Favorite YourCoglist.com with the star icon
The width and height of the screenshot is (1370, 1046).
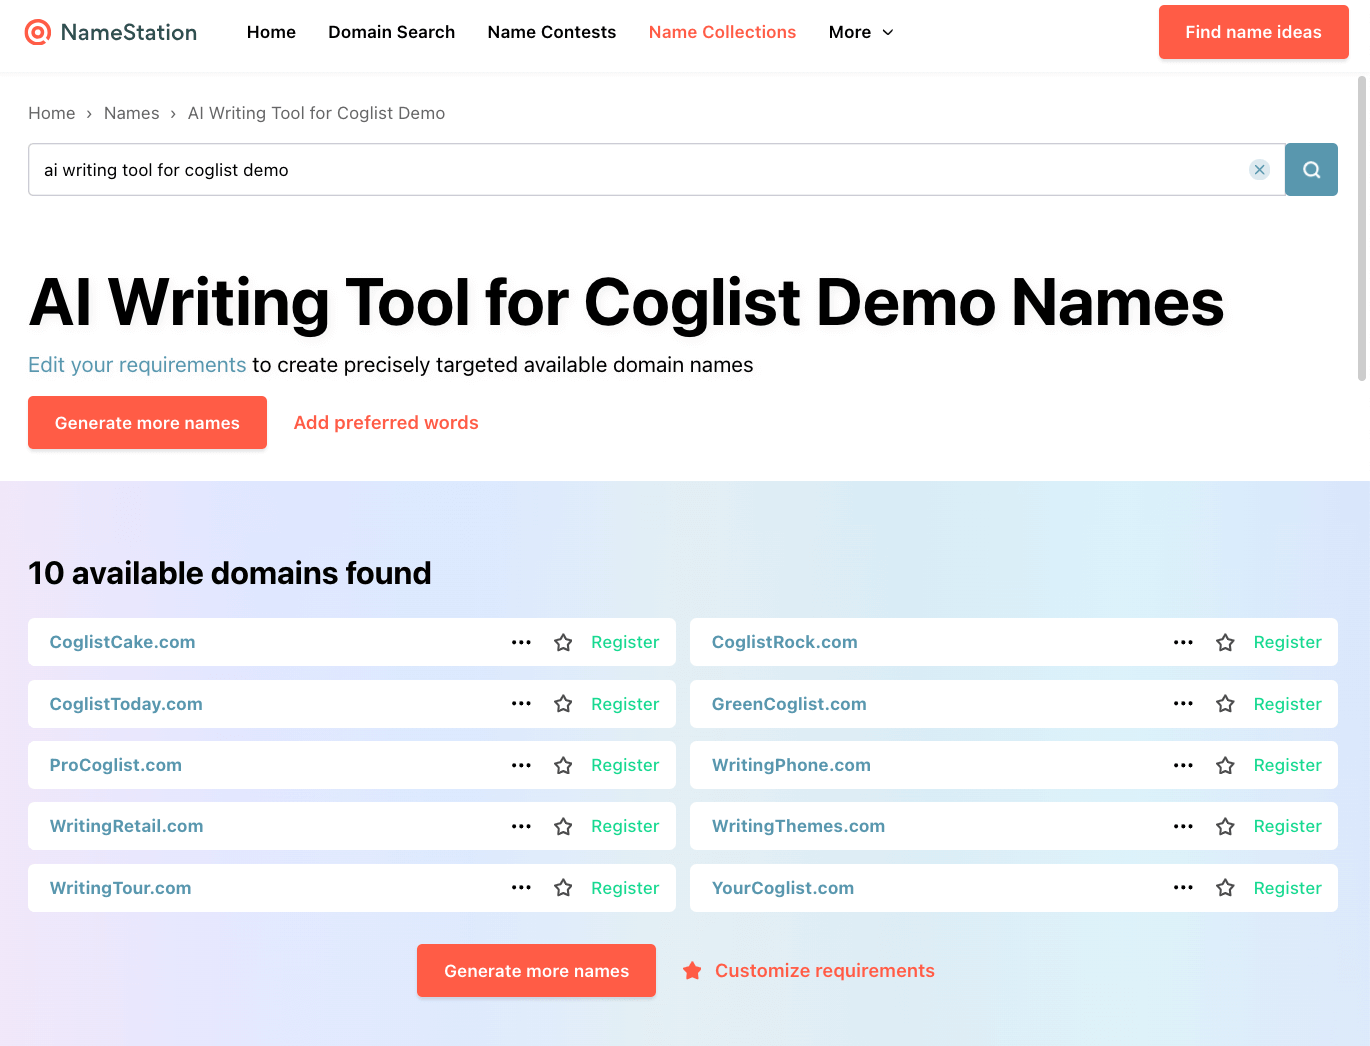(1225, 888)
